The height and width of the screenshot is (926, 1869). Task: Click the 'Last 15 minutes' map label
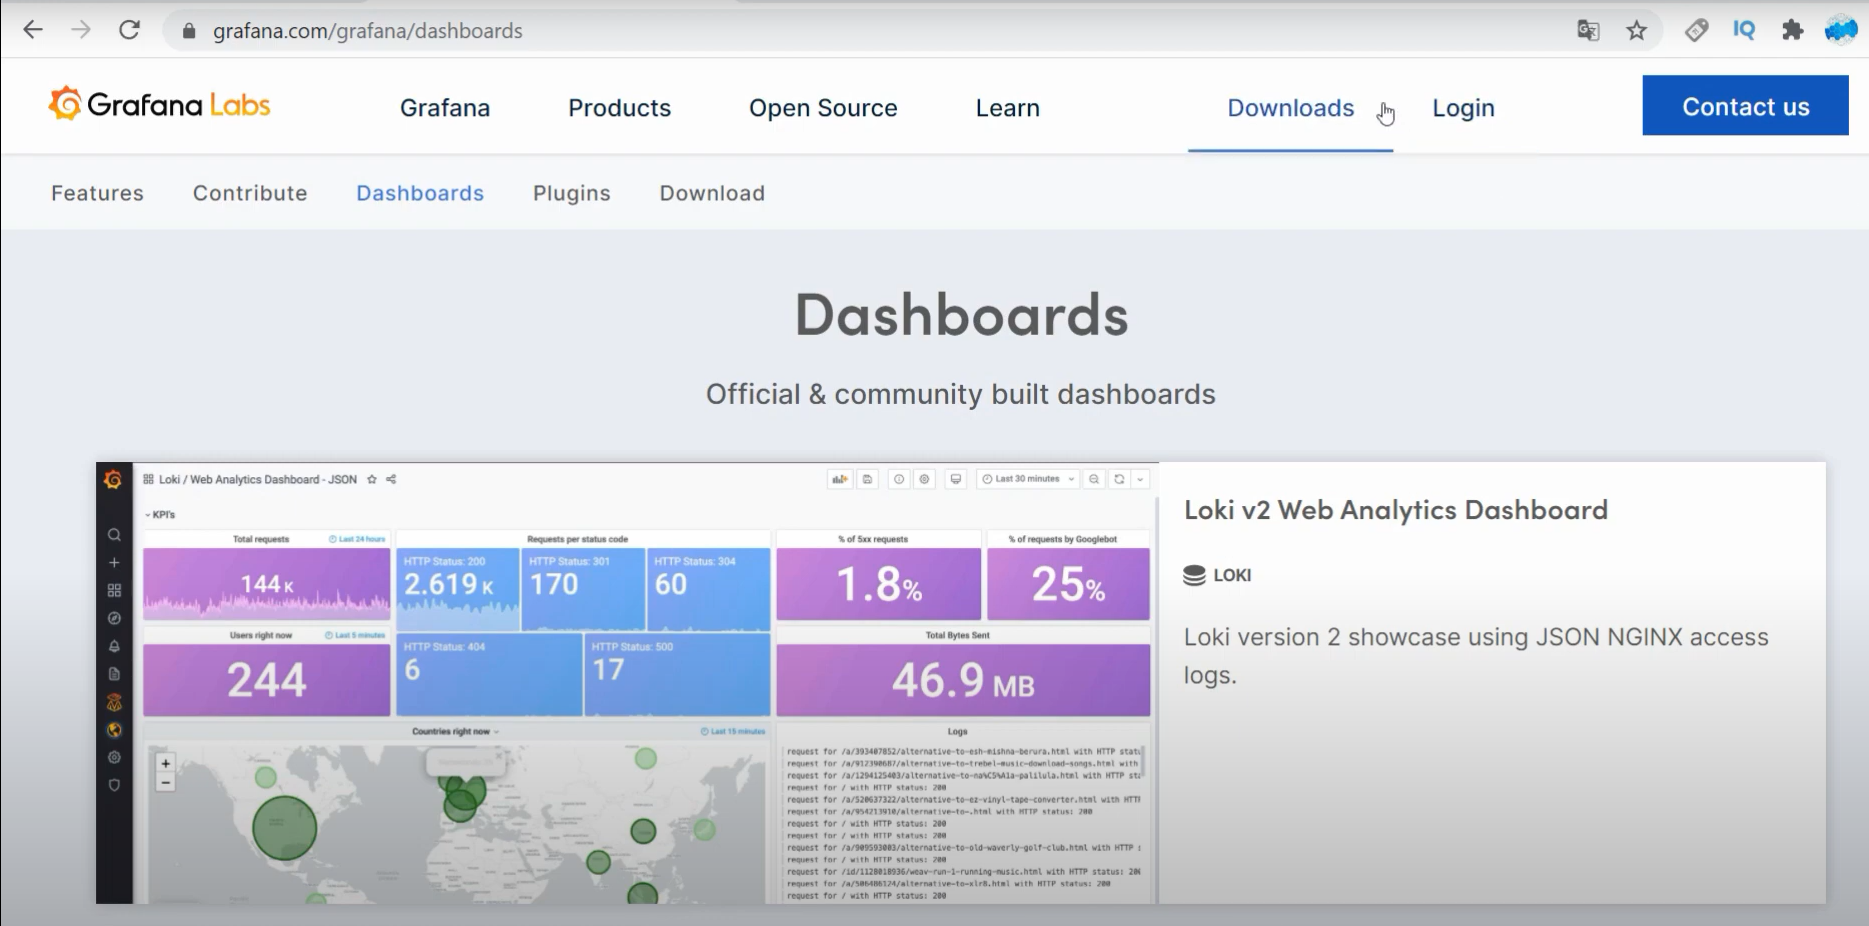733,732
